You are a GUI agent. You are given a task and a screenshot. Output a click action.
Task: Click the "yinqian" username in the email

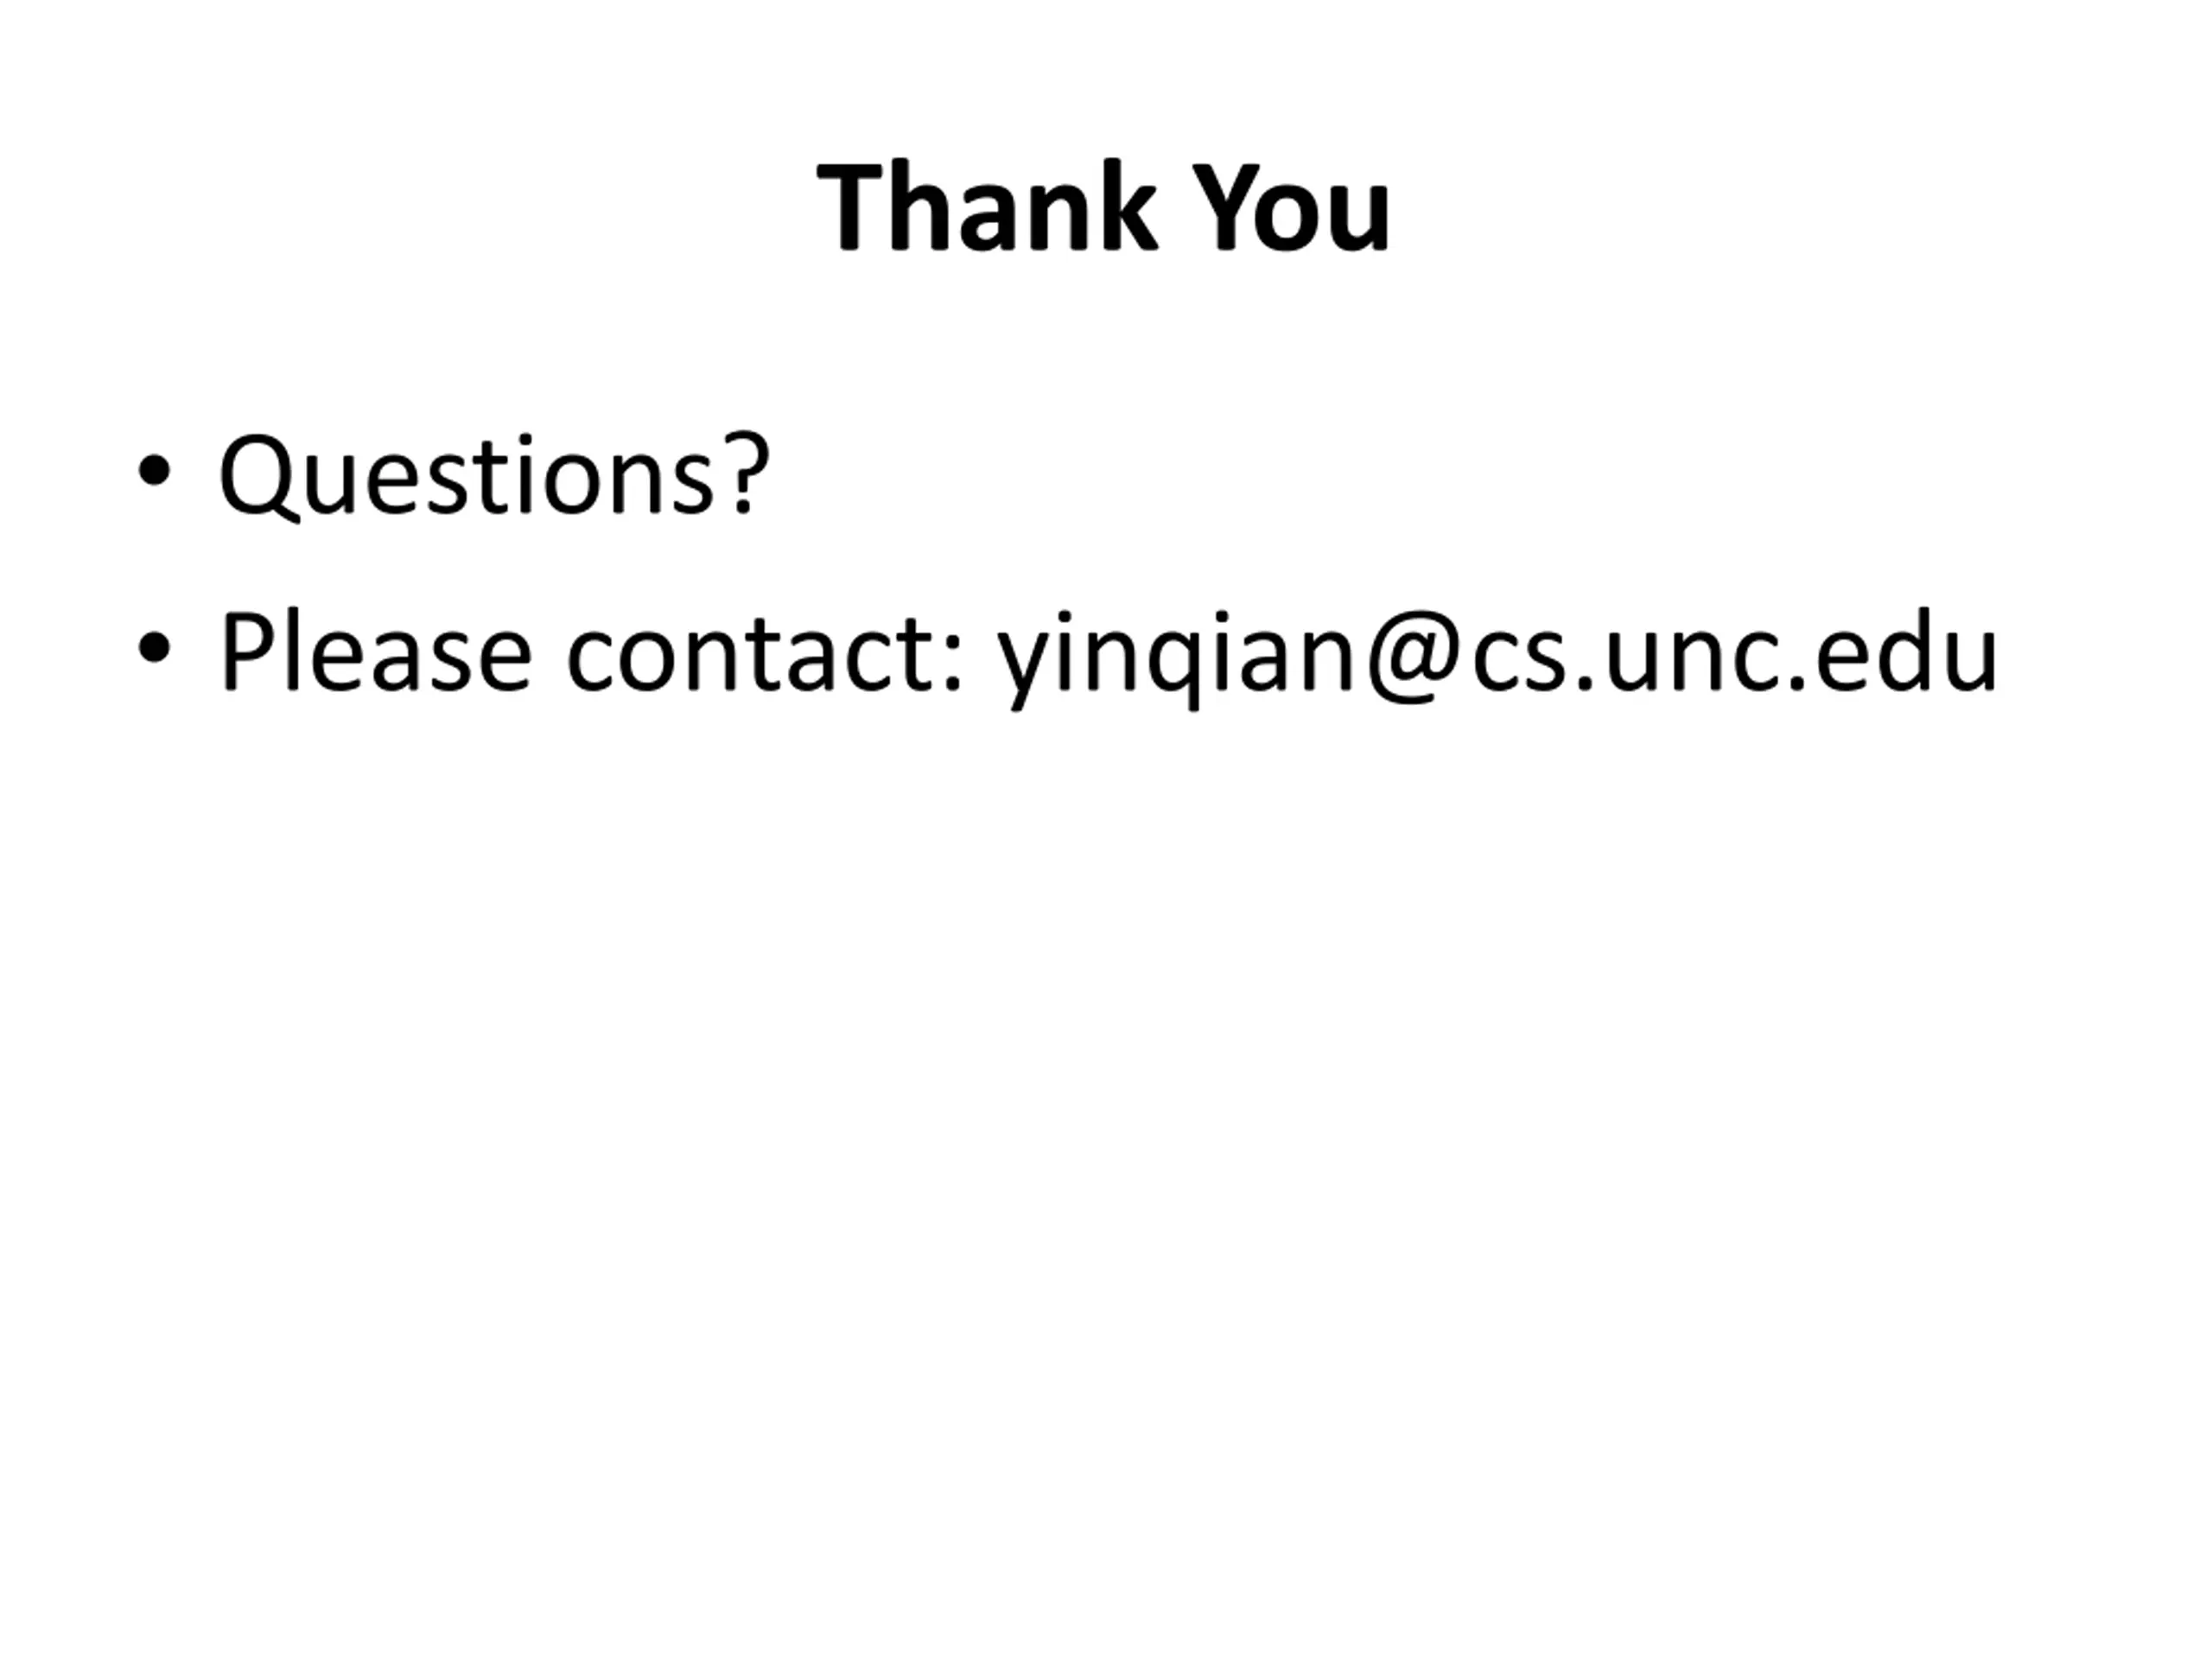(x=1176, y=655)
